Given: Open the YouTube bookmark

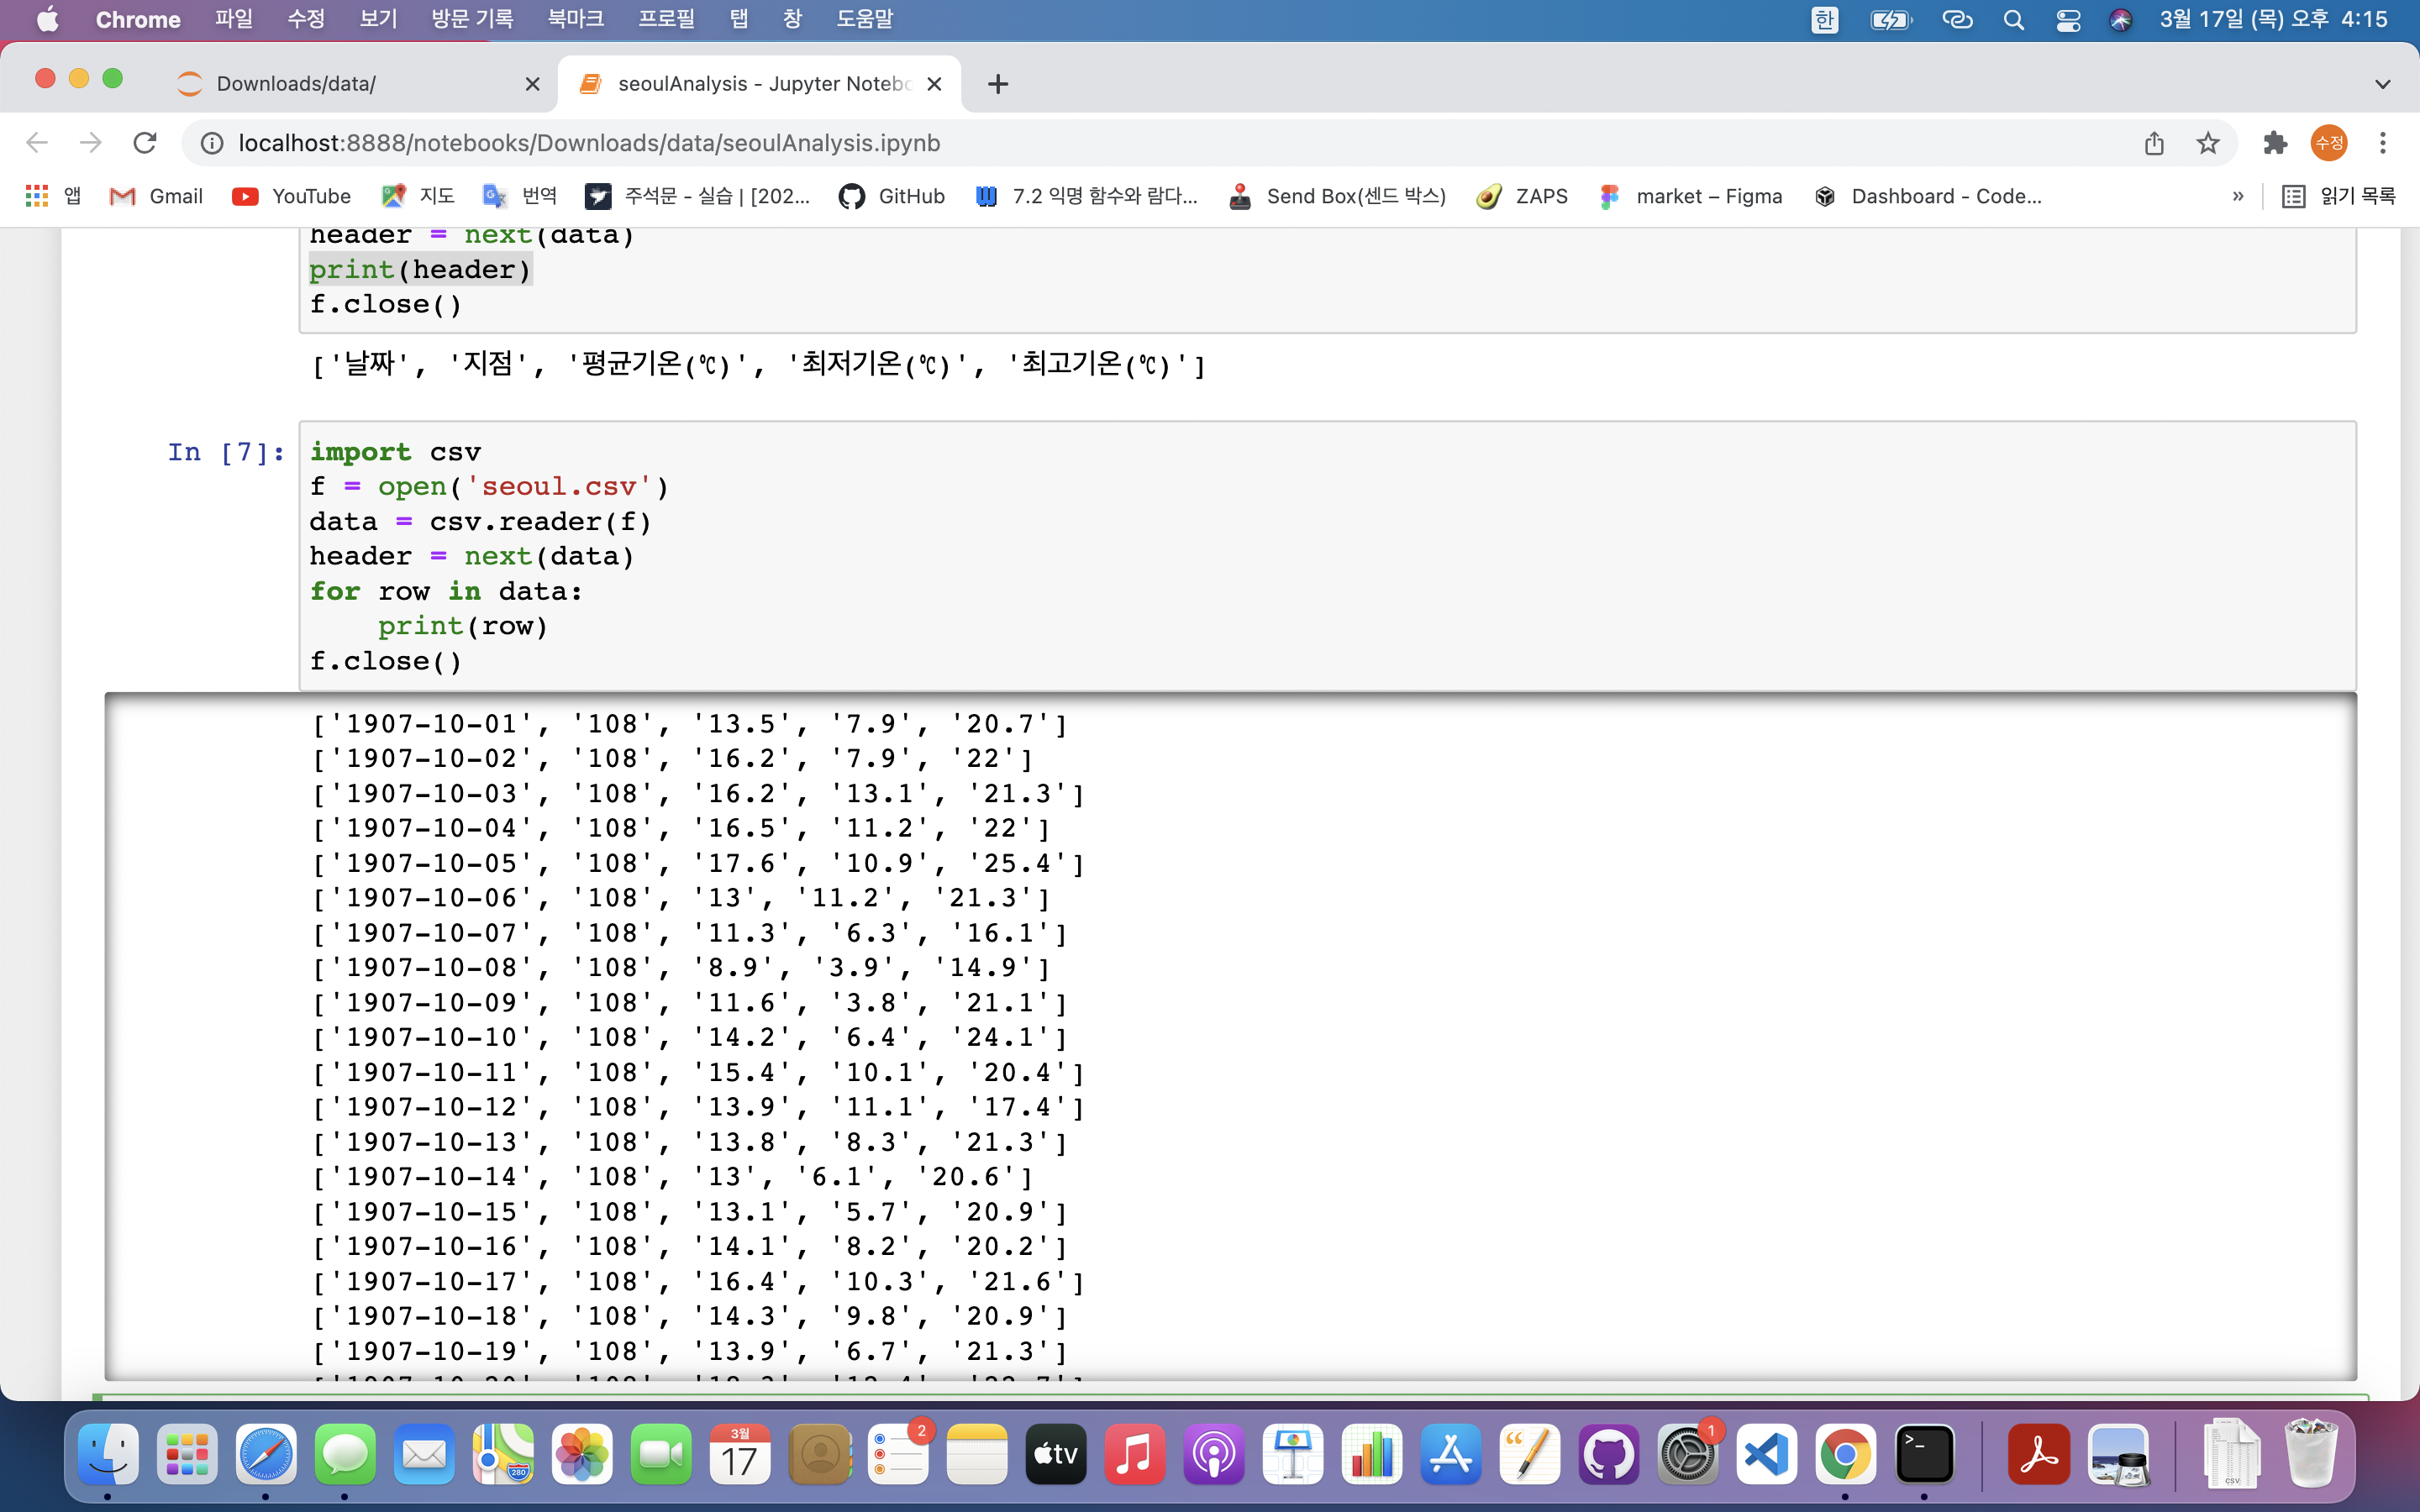Looking at the screenshot, I should point(291,196).
